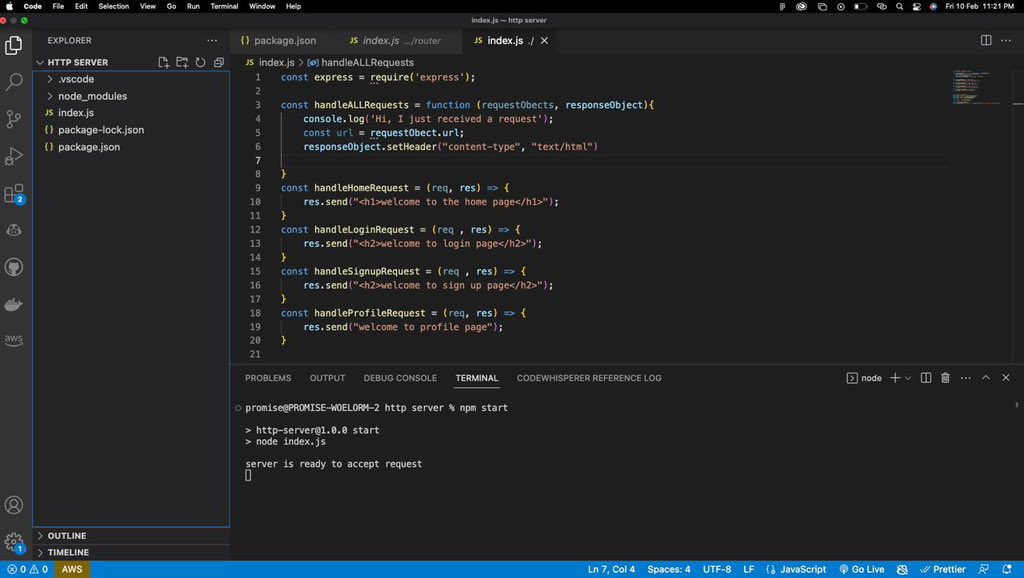Maximize the panel with the up chevron
Viewport: 1024px width, 578px height.
[986, 377]
